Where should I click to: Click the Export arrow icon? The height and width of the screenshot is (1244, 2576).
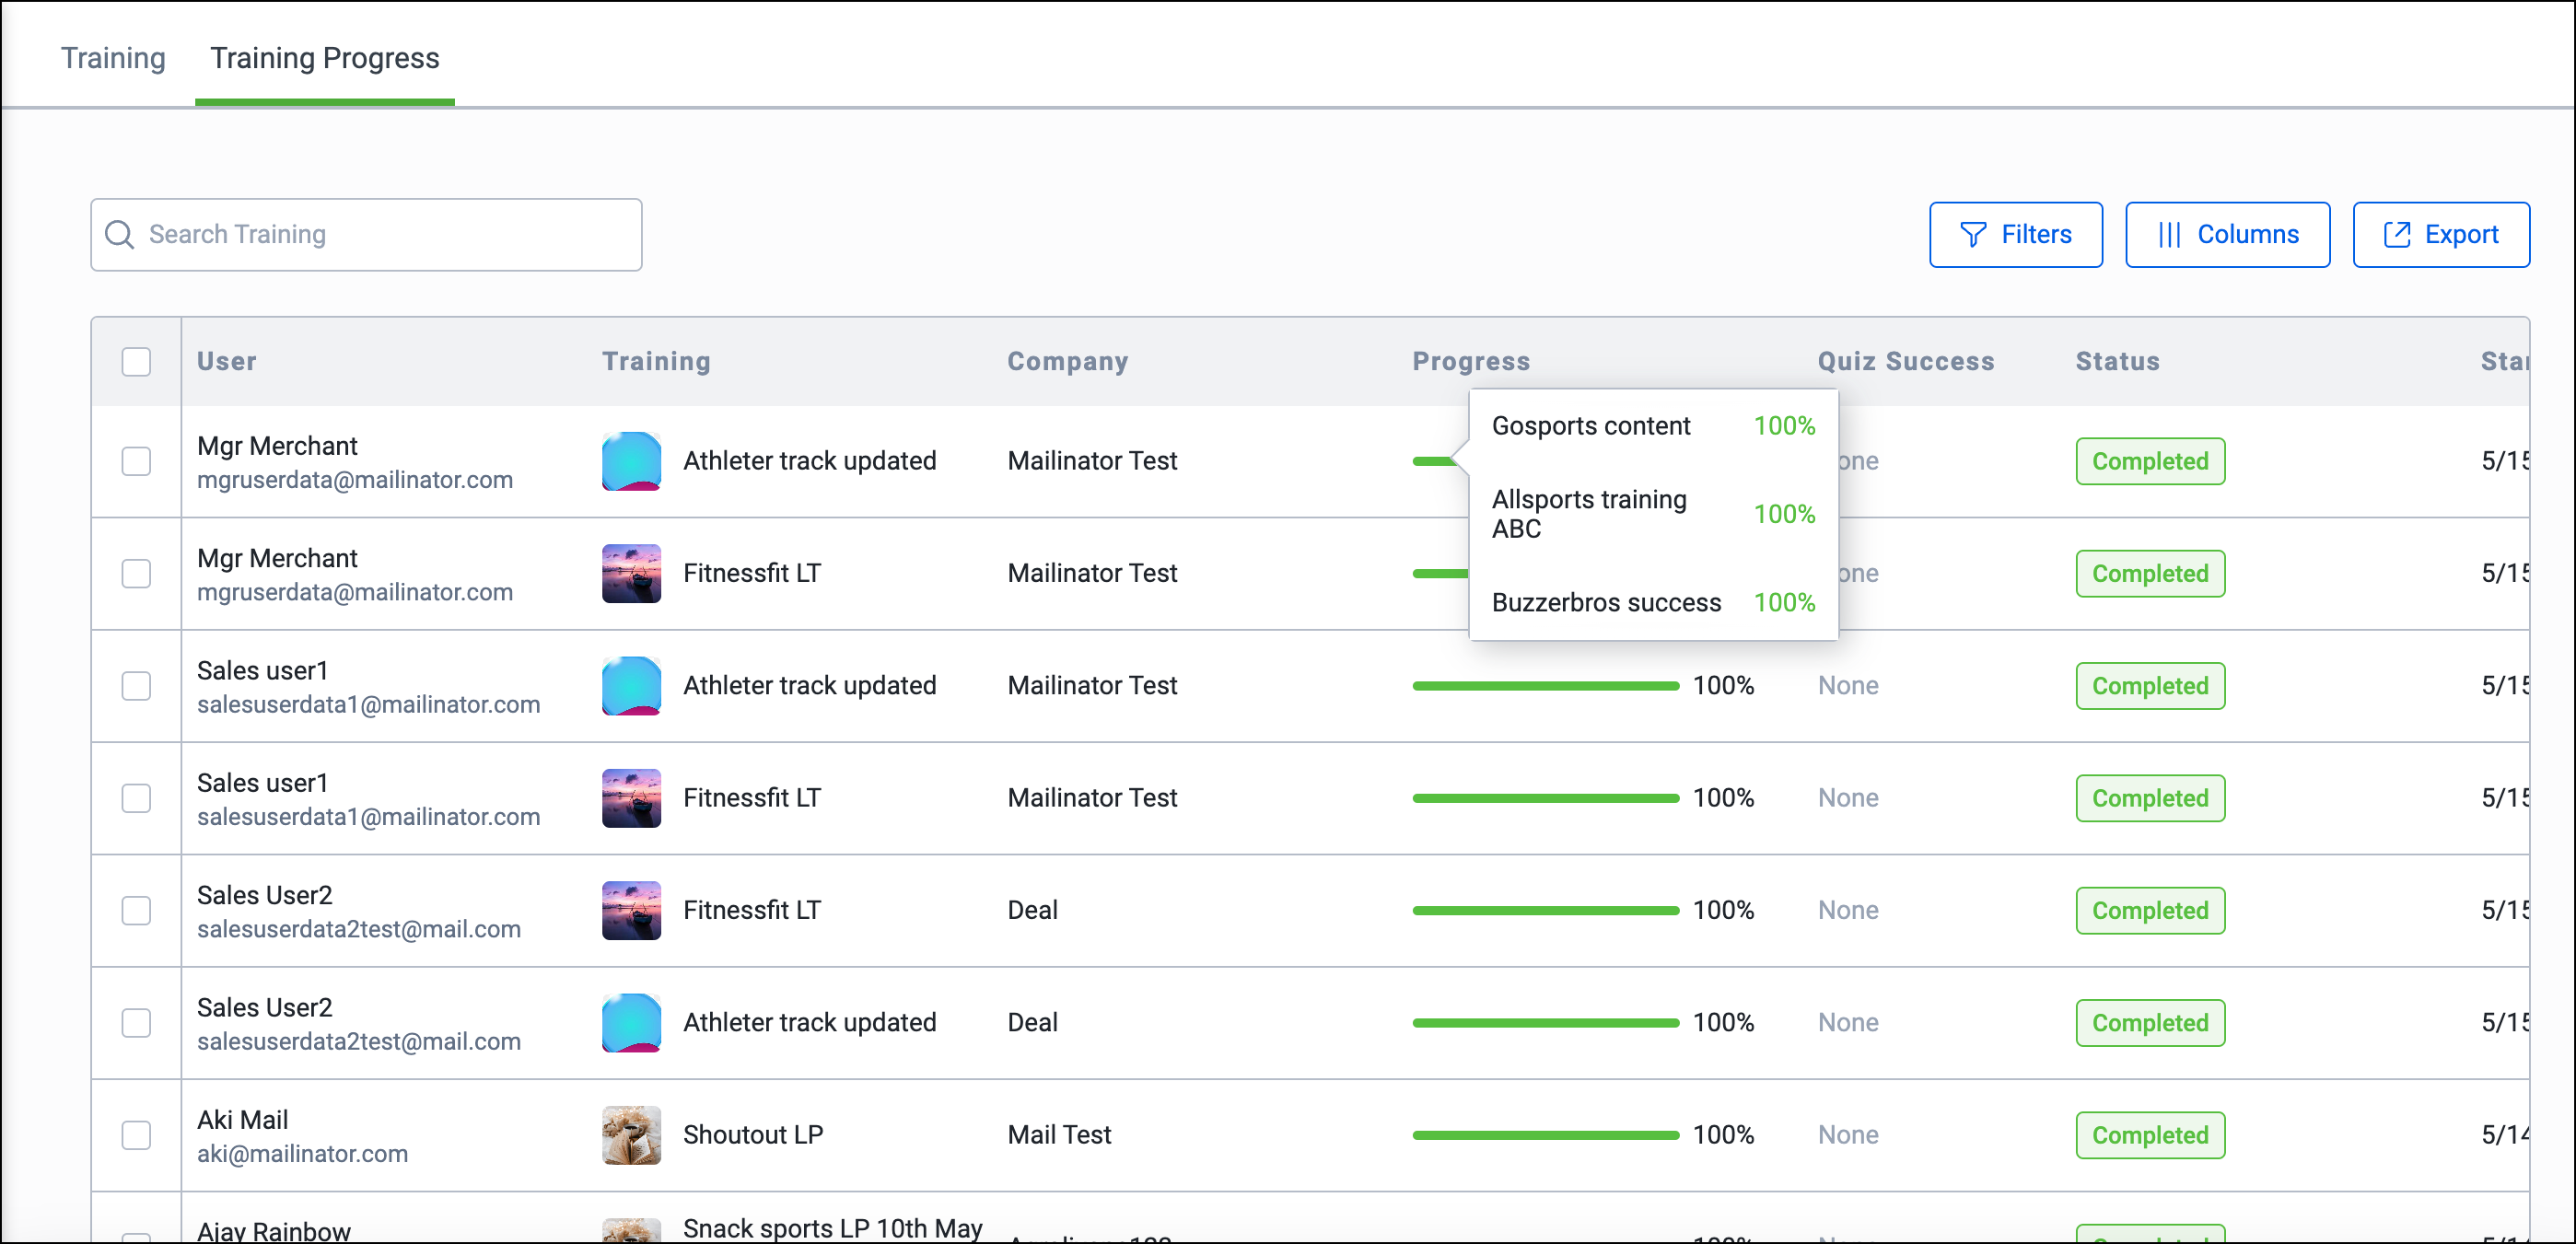(2396, 234)
